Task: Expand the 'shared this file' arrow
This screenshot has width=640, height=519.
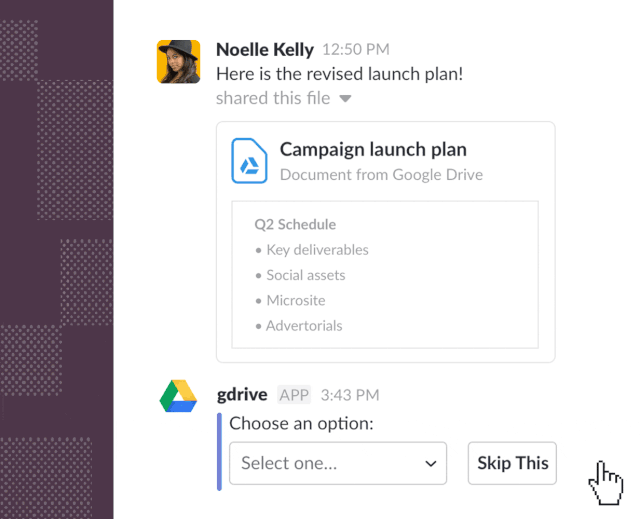Action: [x=345, y=99]
